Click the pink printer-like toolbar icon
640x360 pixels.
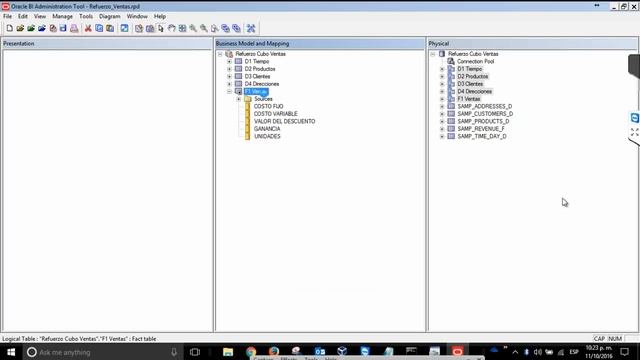[x=74, y=28]
